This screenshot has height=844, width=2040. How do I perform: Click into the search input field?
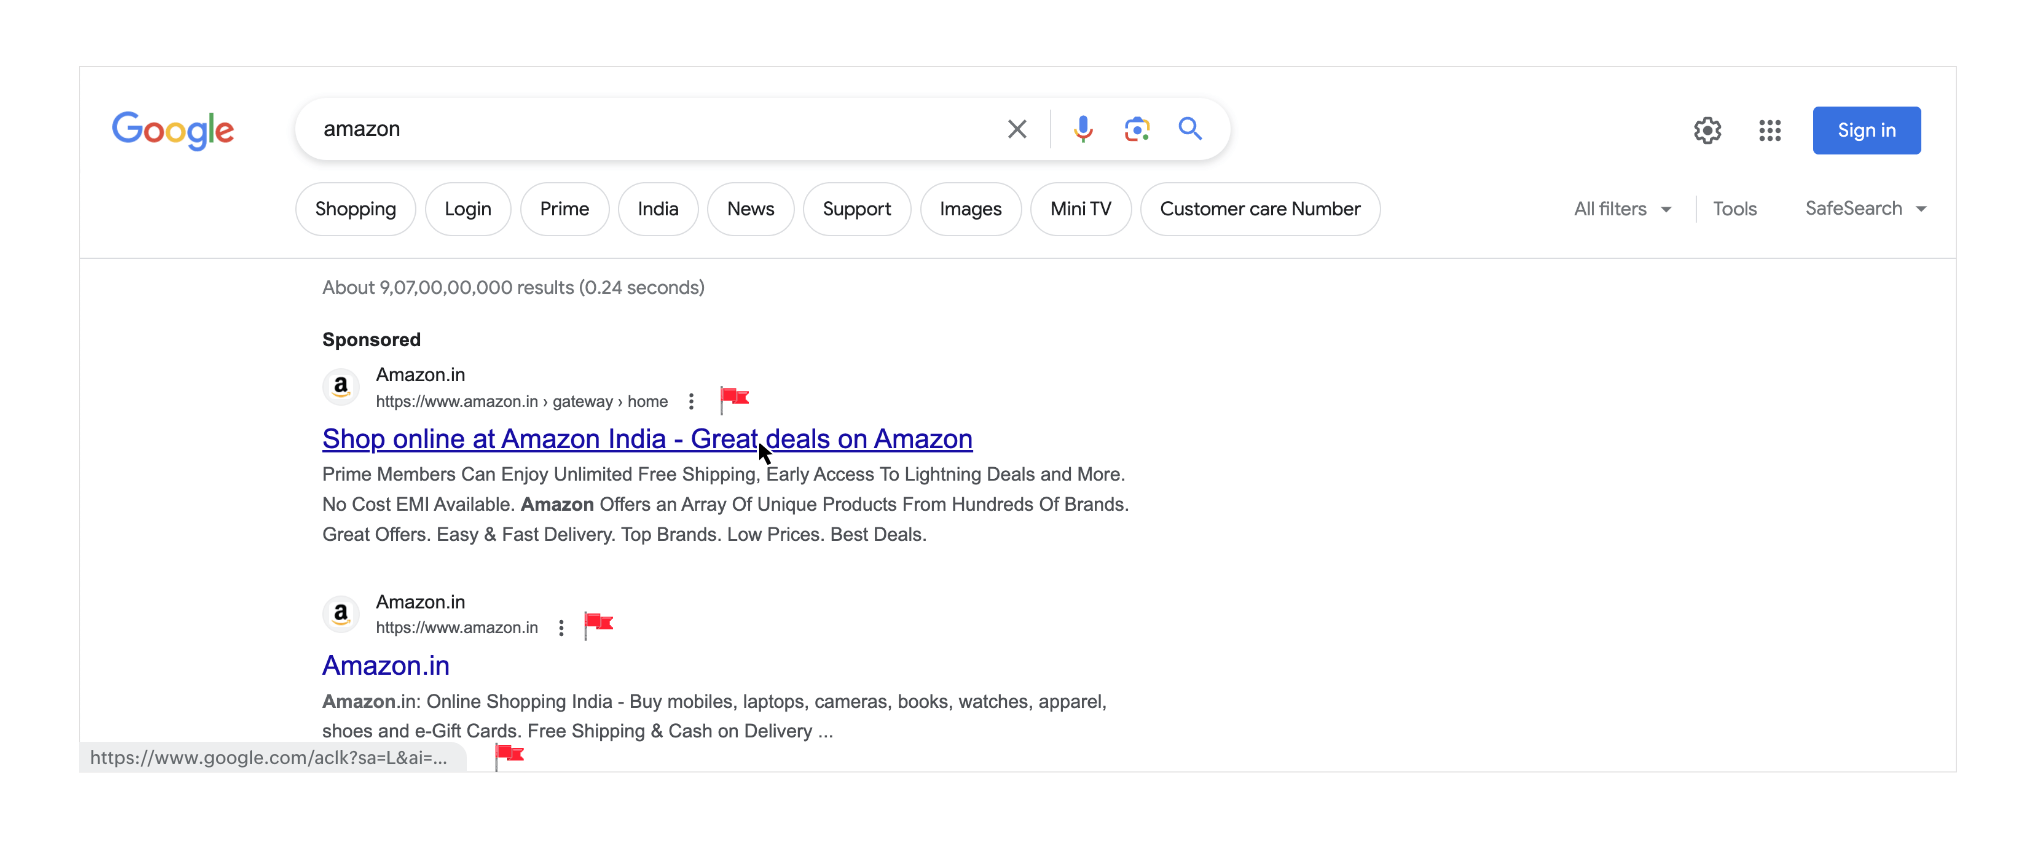(x=650, y=129)
